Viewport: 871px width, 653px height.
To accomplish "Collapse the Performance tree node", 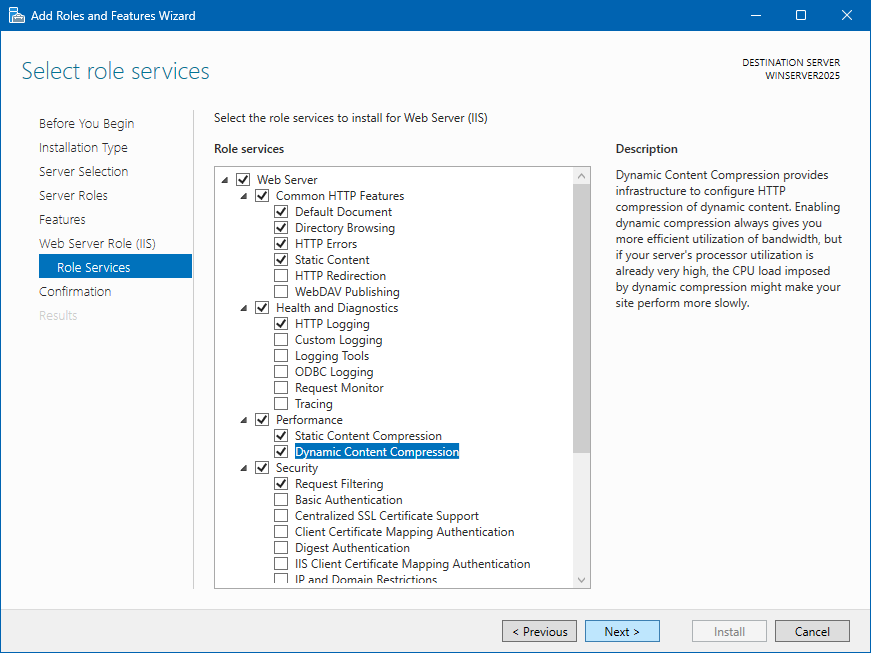I will [244, 420].
